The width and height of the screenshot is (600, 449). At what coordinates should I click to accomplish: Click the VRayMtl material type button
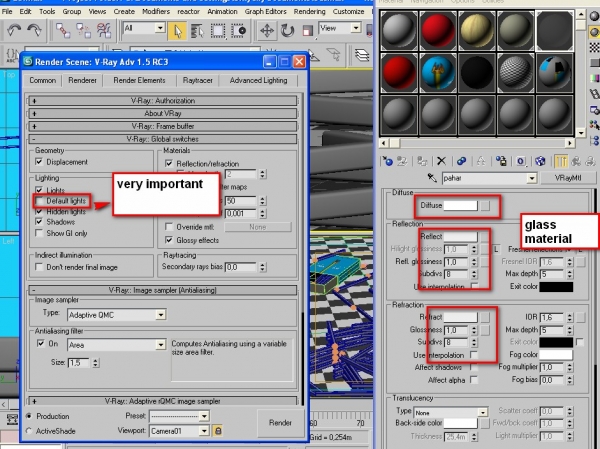(567, 178)
